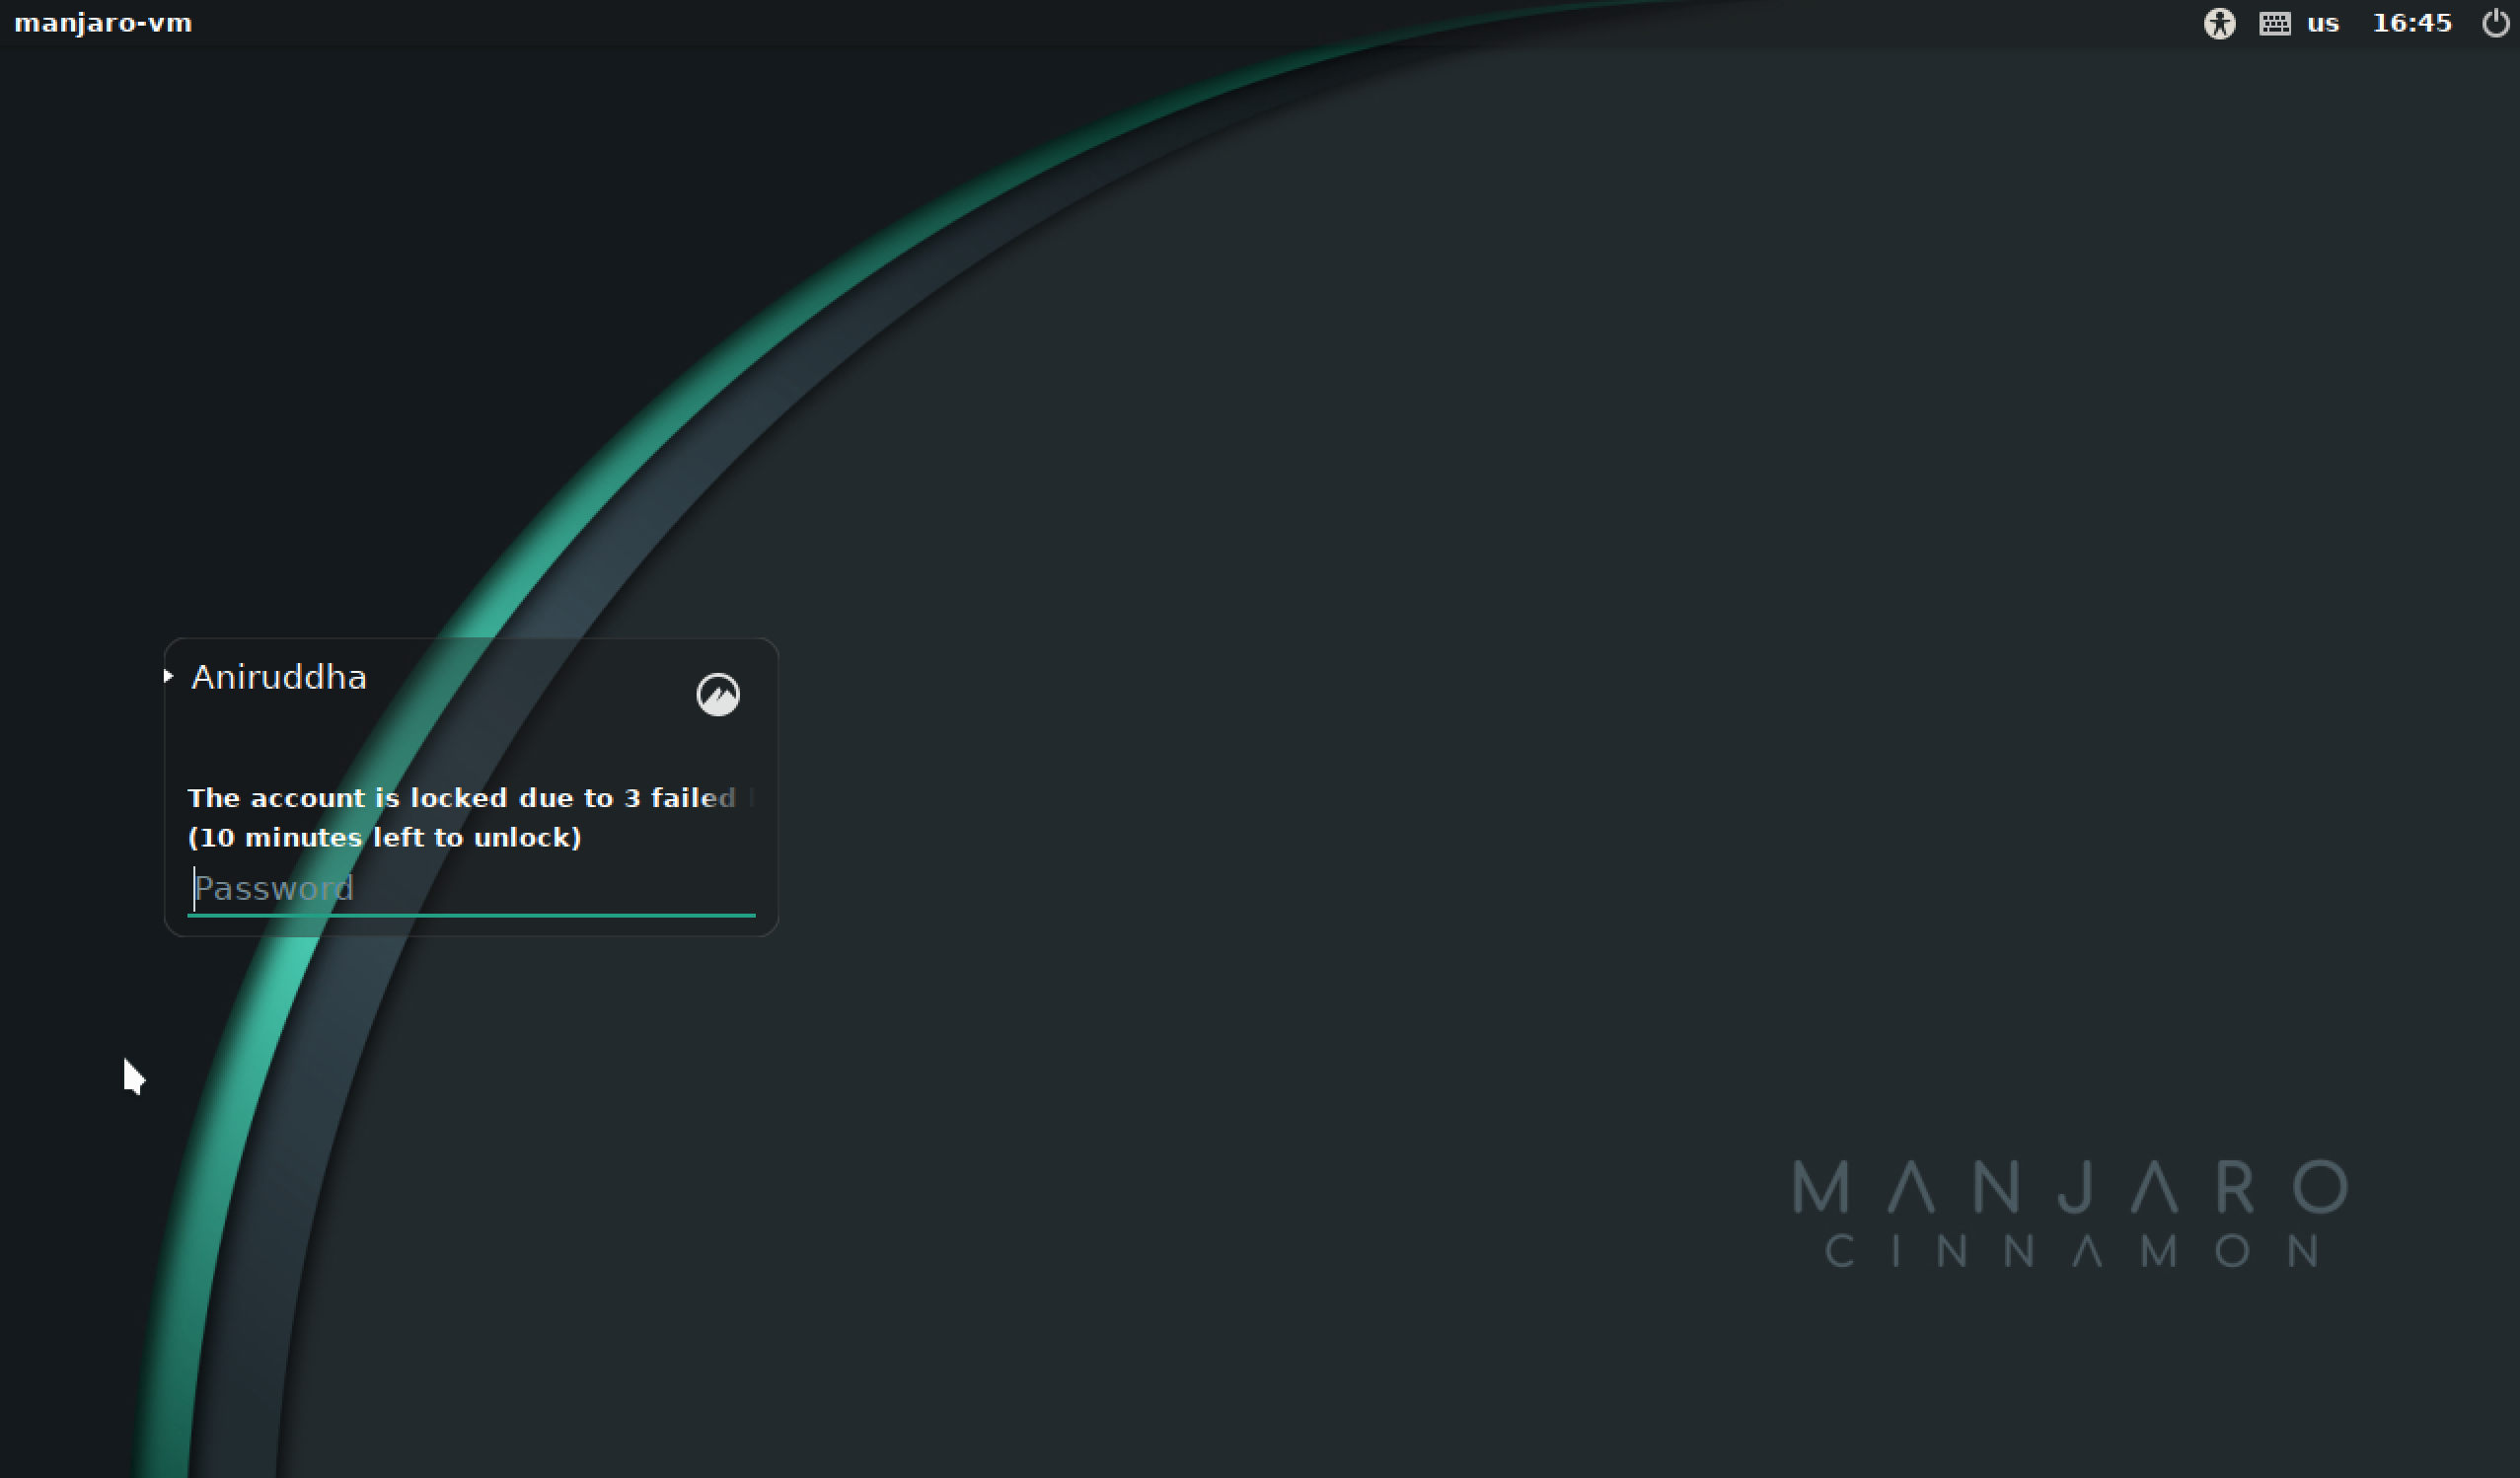
Task: Click the 10 minutes unlock countdown text
Action: (385, 837)
